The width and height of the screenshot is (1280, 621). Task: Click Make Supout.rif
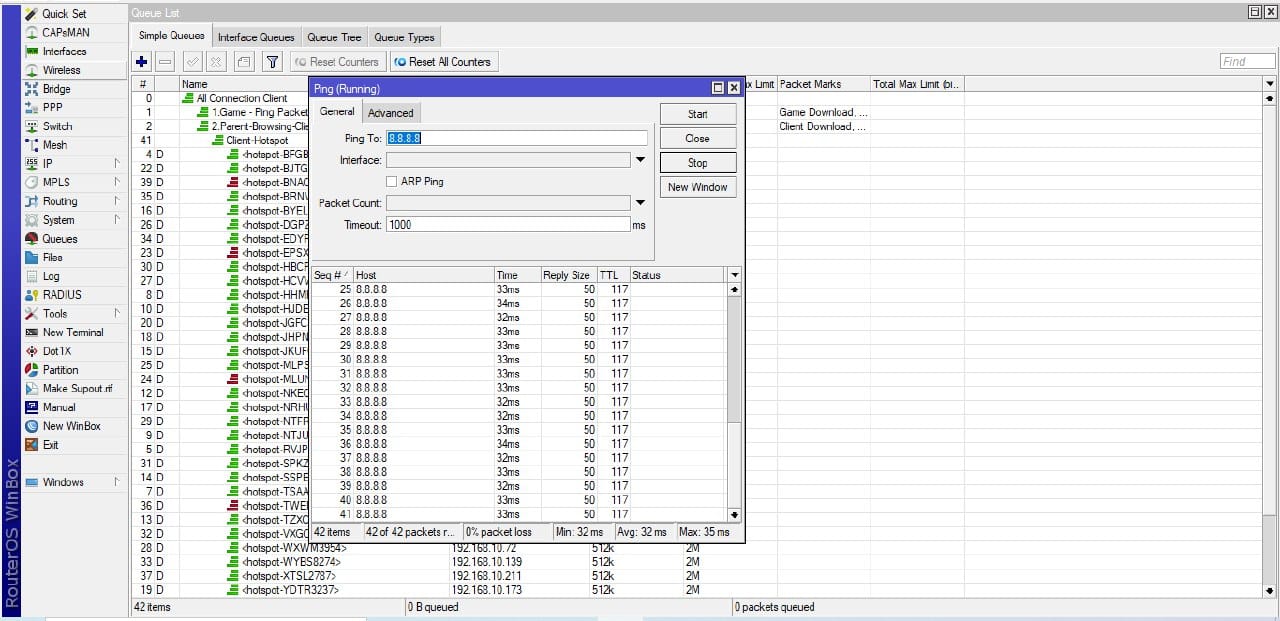point(77,388)
